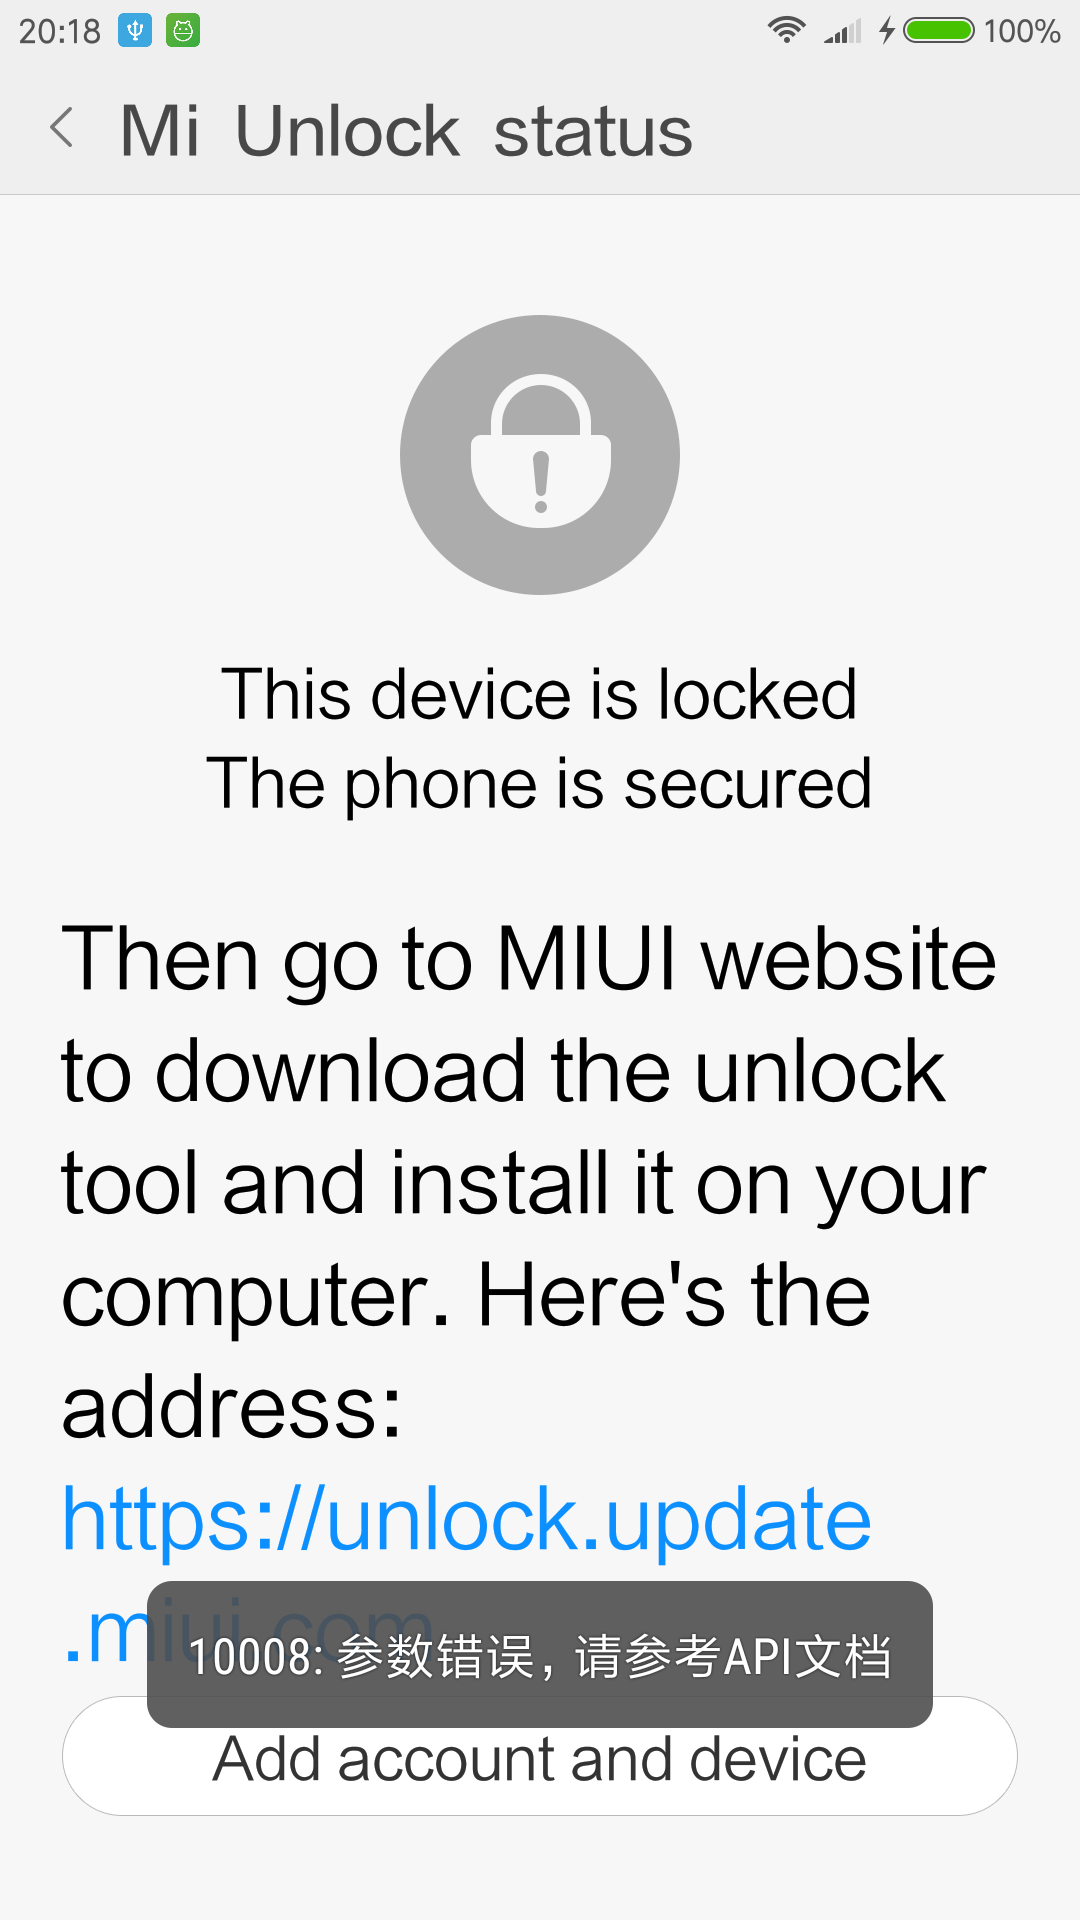Go back using the header arrow
The width and height of the screenshot is (1080, 1920).
click(x=62, y=128)
